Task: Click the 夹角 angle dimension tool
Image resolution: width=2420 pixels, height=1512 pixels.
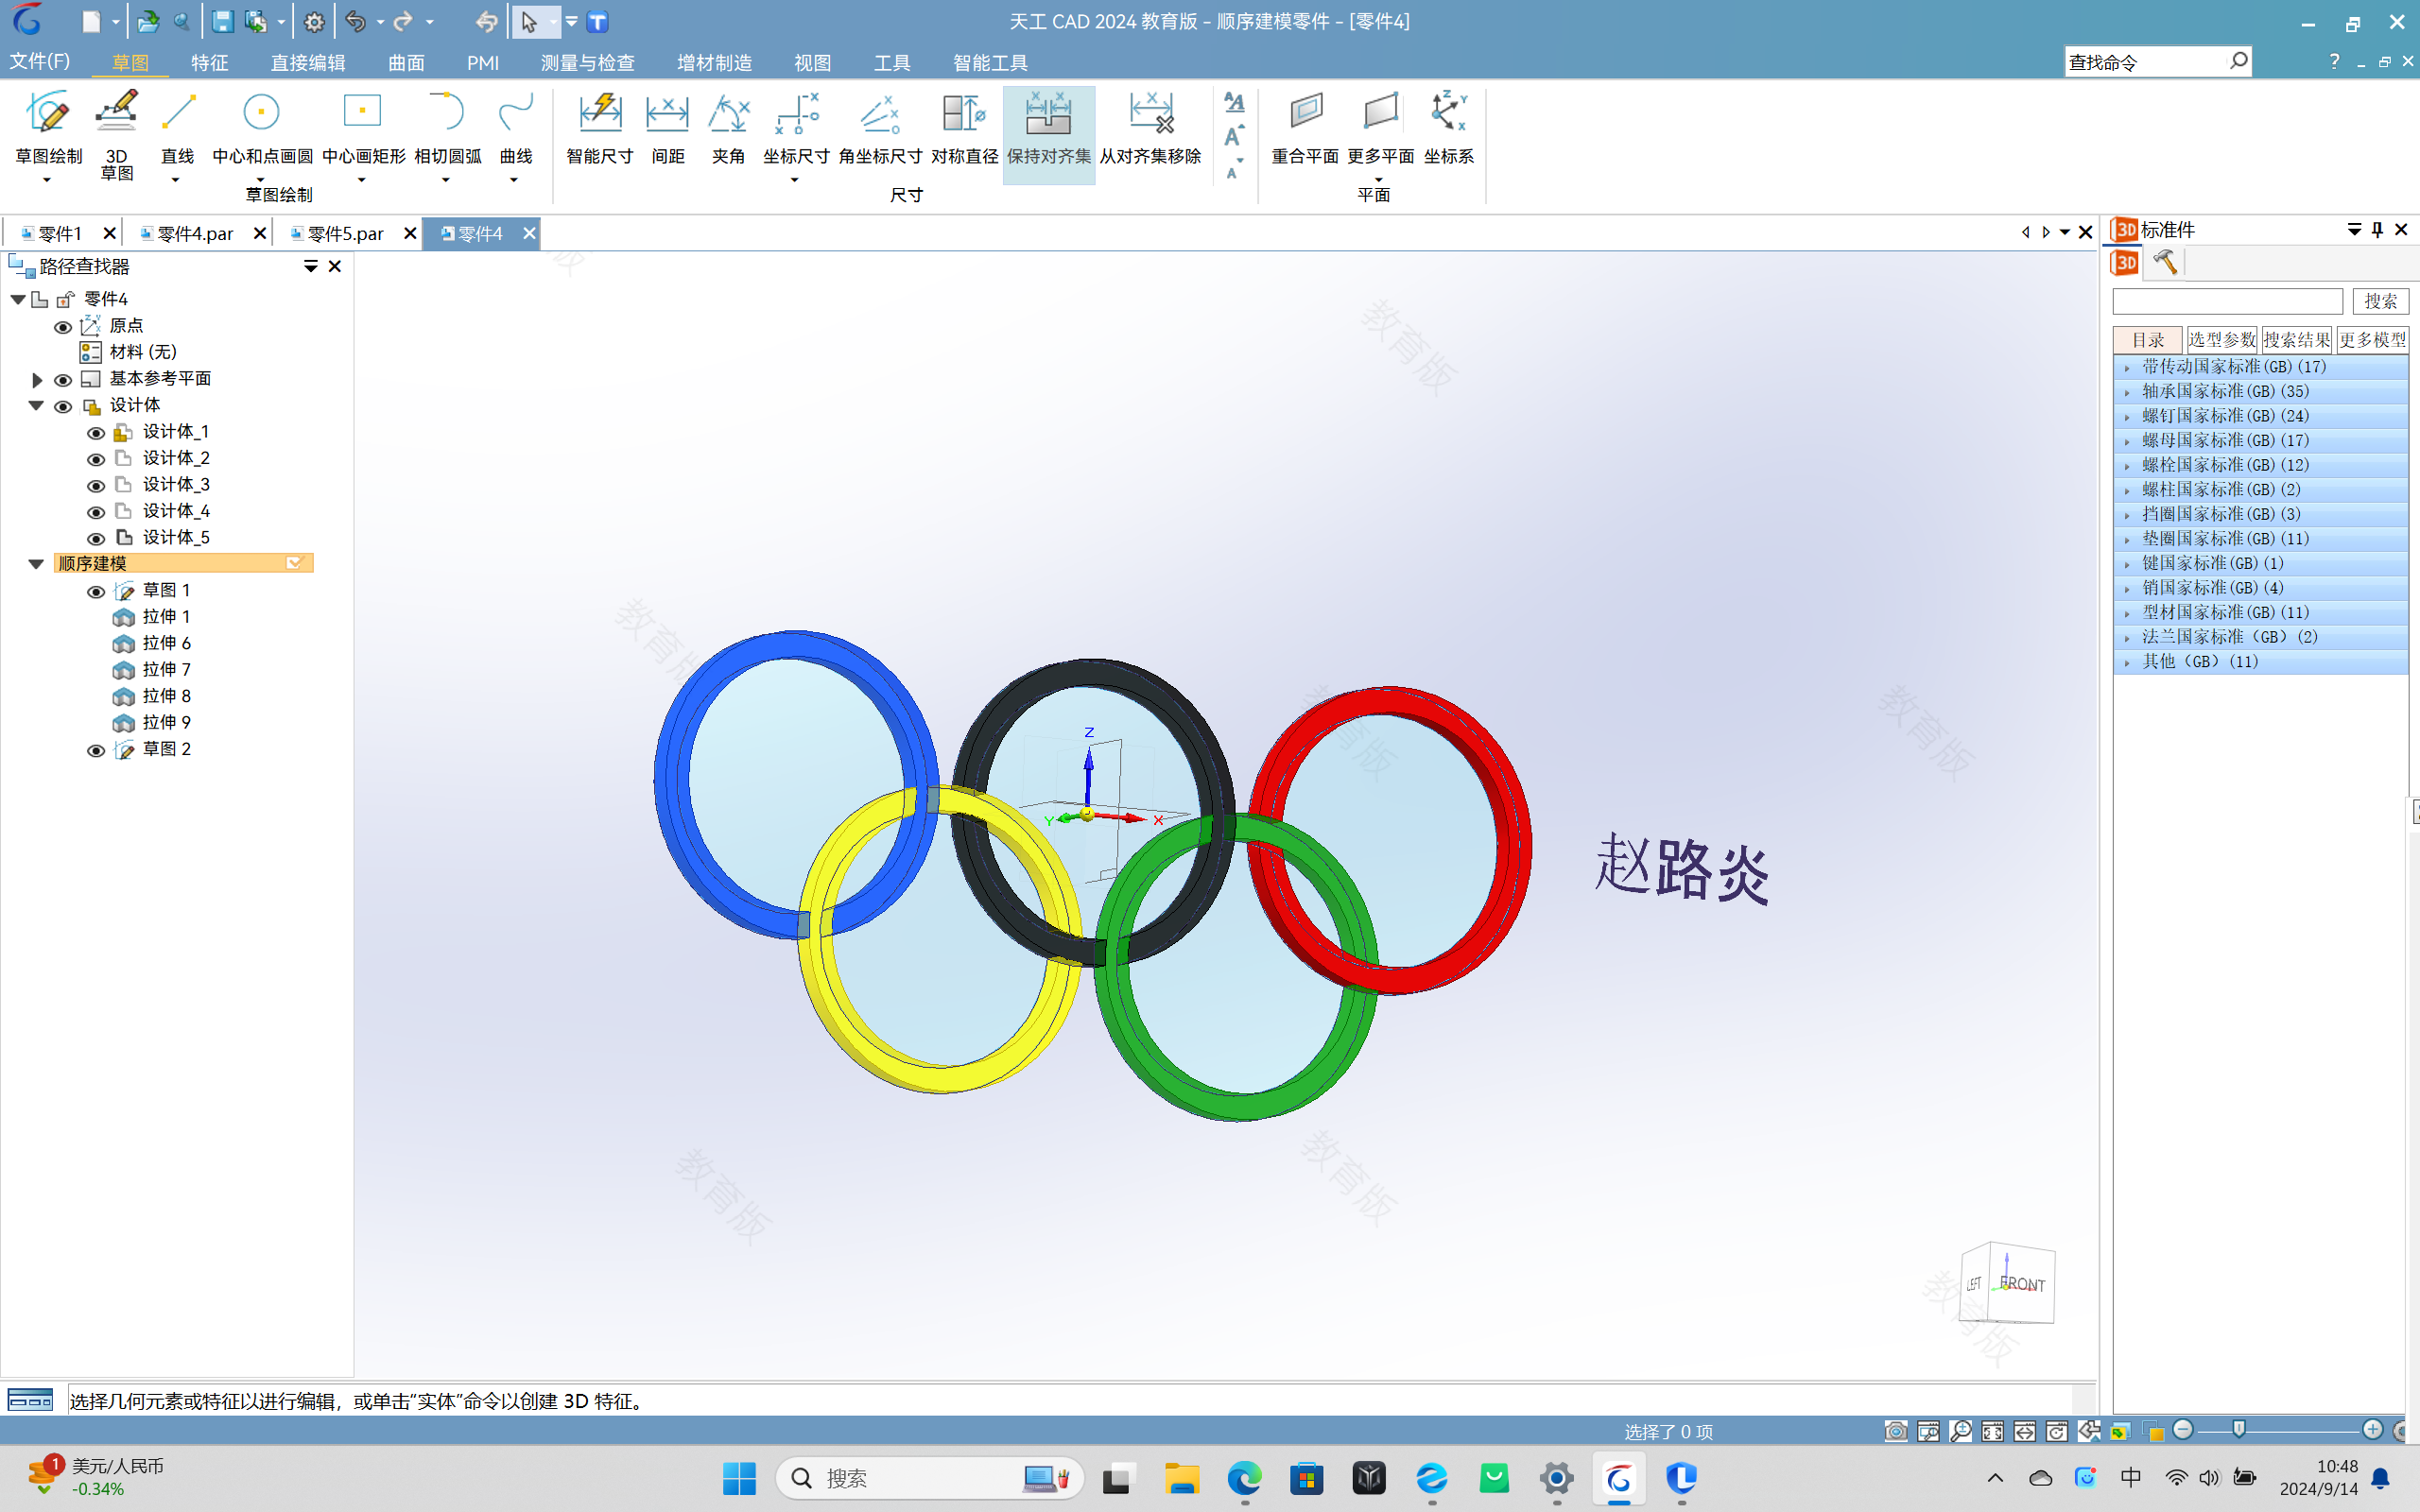Action: tap(728, 128)
